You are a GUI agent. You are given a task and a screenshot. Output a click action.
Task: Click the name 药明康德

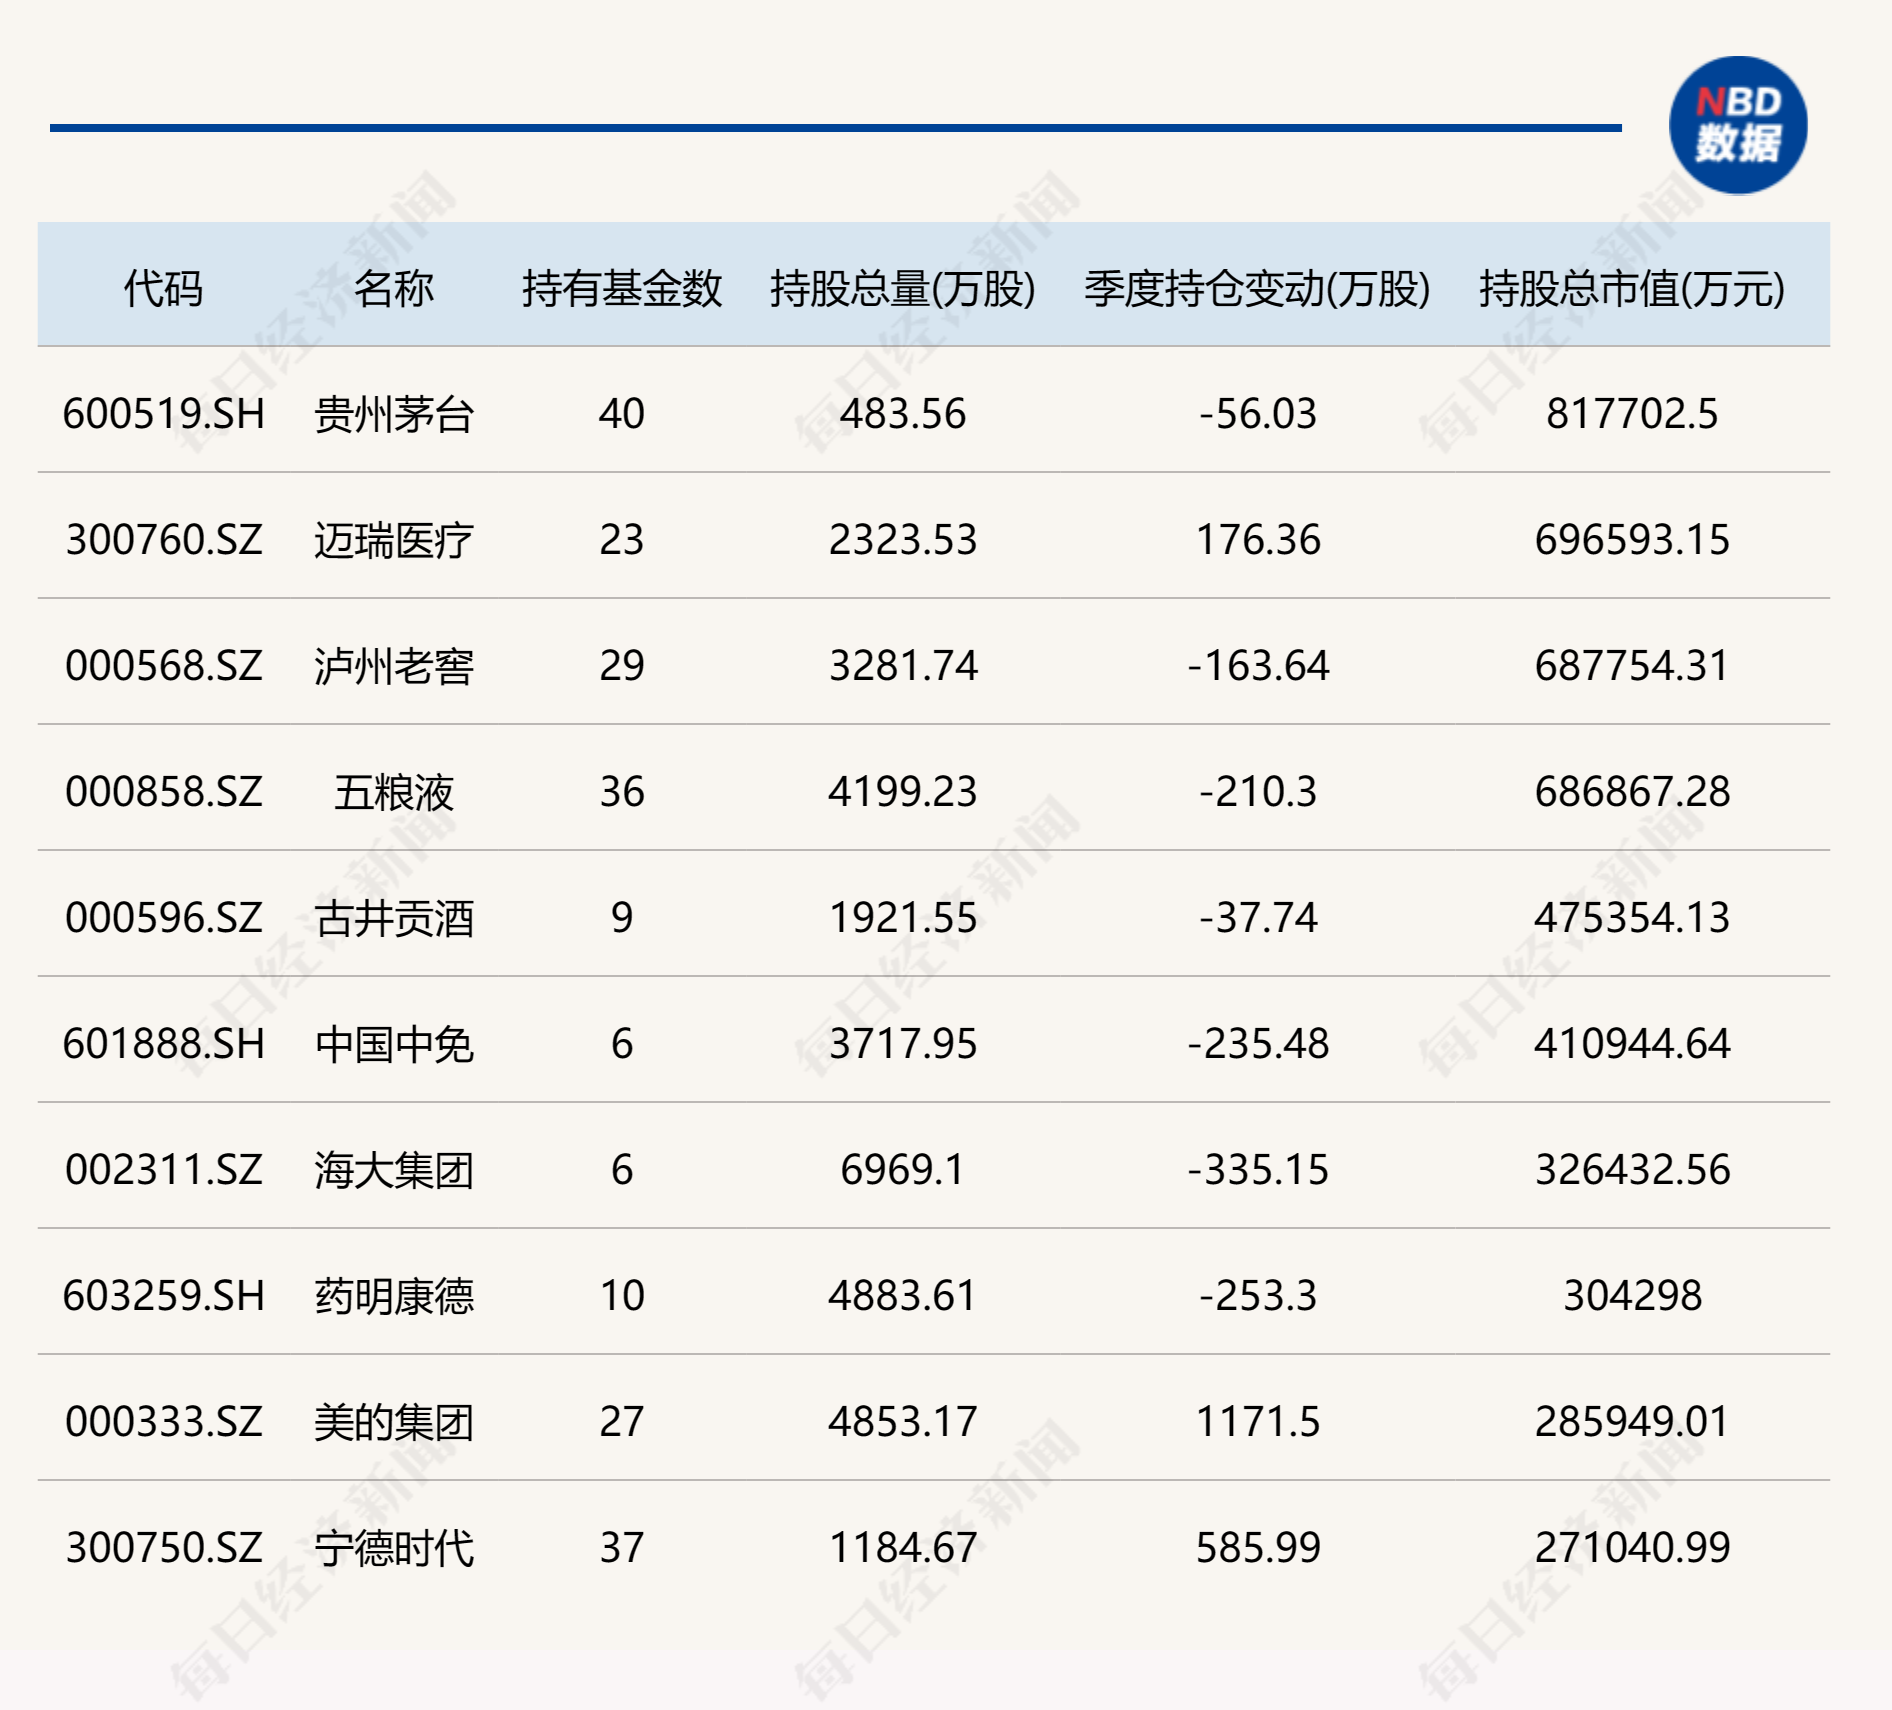(x=393, y=1296)
